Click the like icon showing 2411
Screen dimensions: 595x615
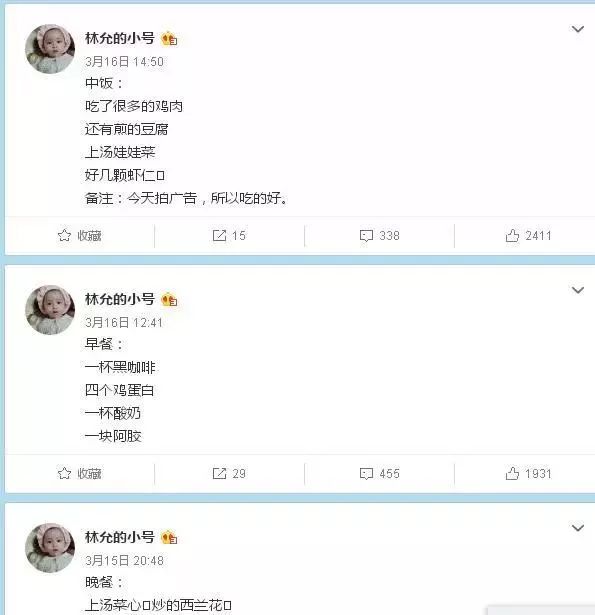(x=512, y=236)
